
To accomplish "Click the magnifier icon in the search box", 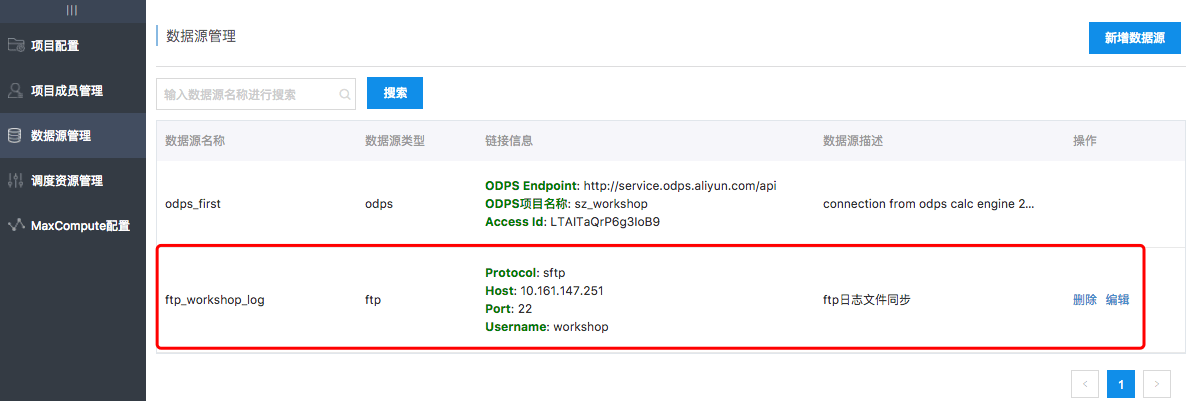I will pos(345,94).
